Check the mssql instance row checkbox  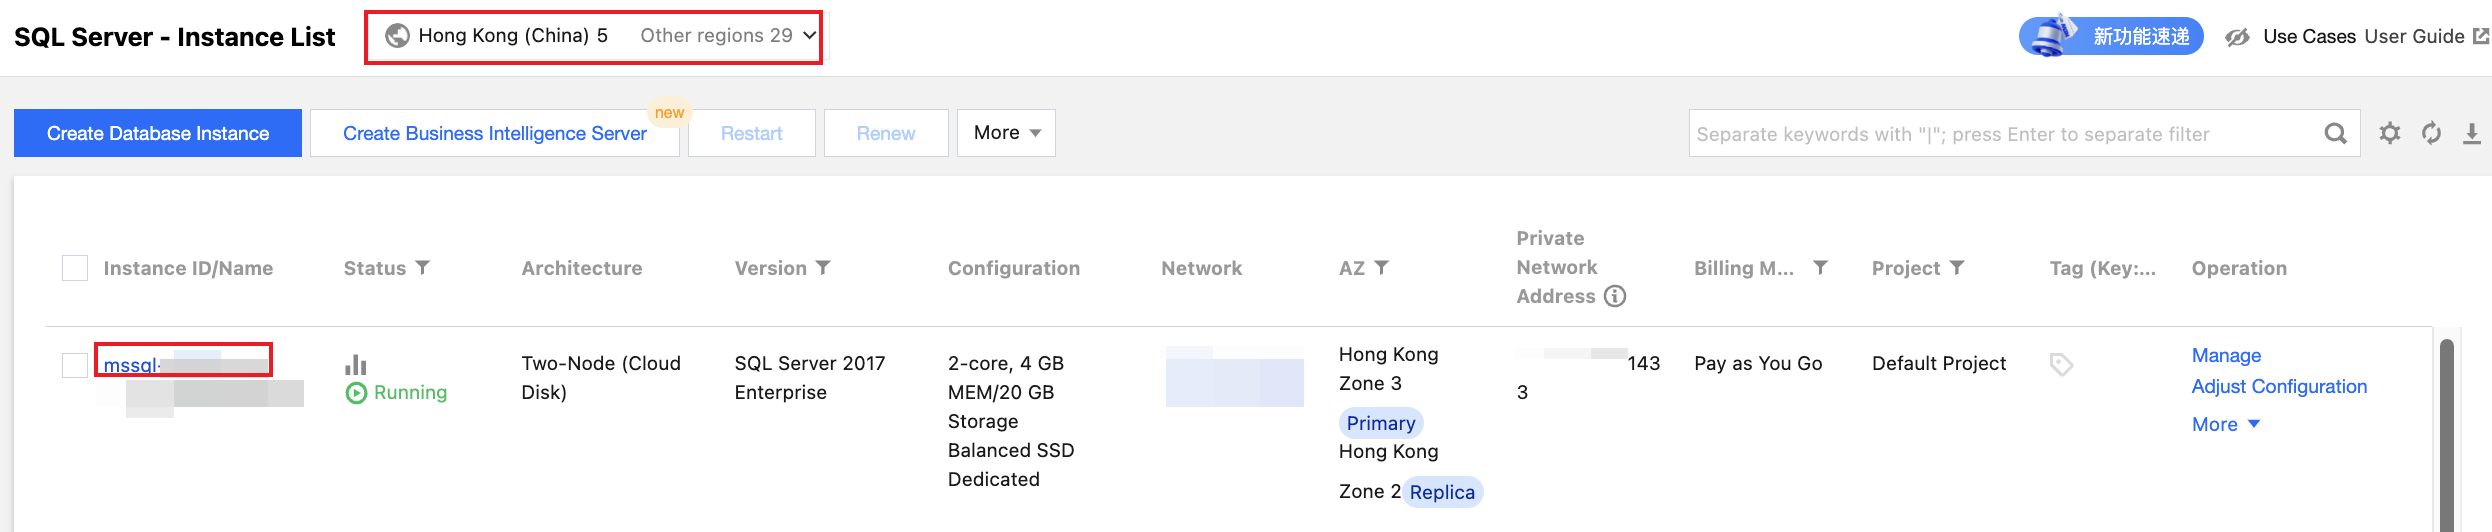(x=75, y=365)
